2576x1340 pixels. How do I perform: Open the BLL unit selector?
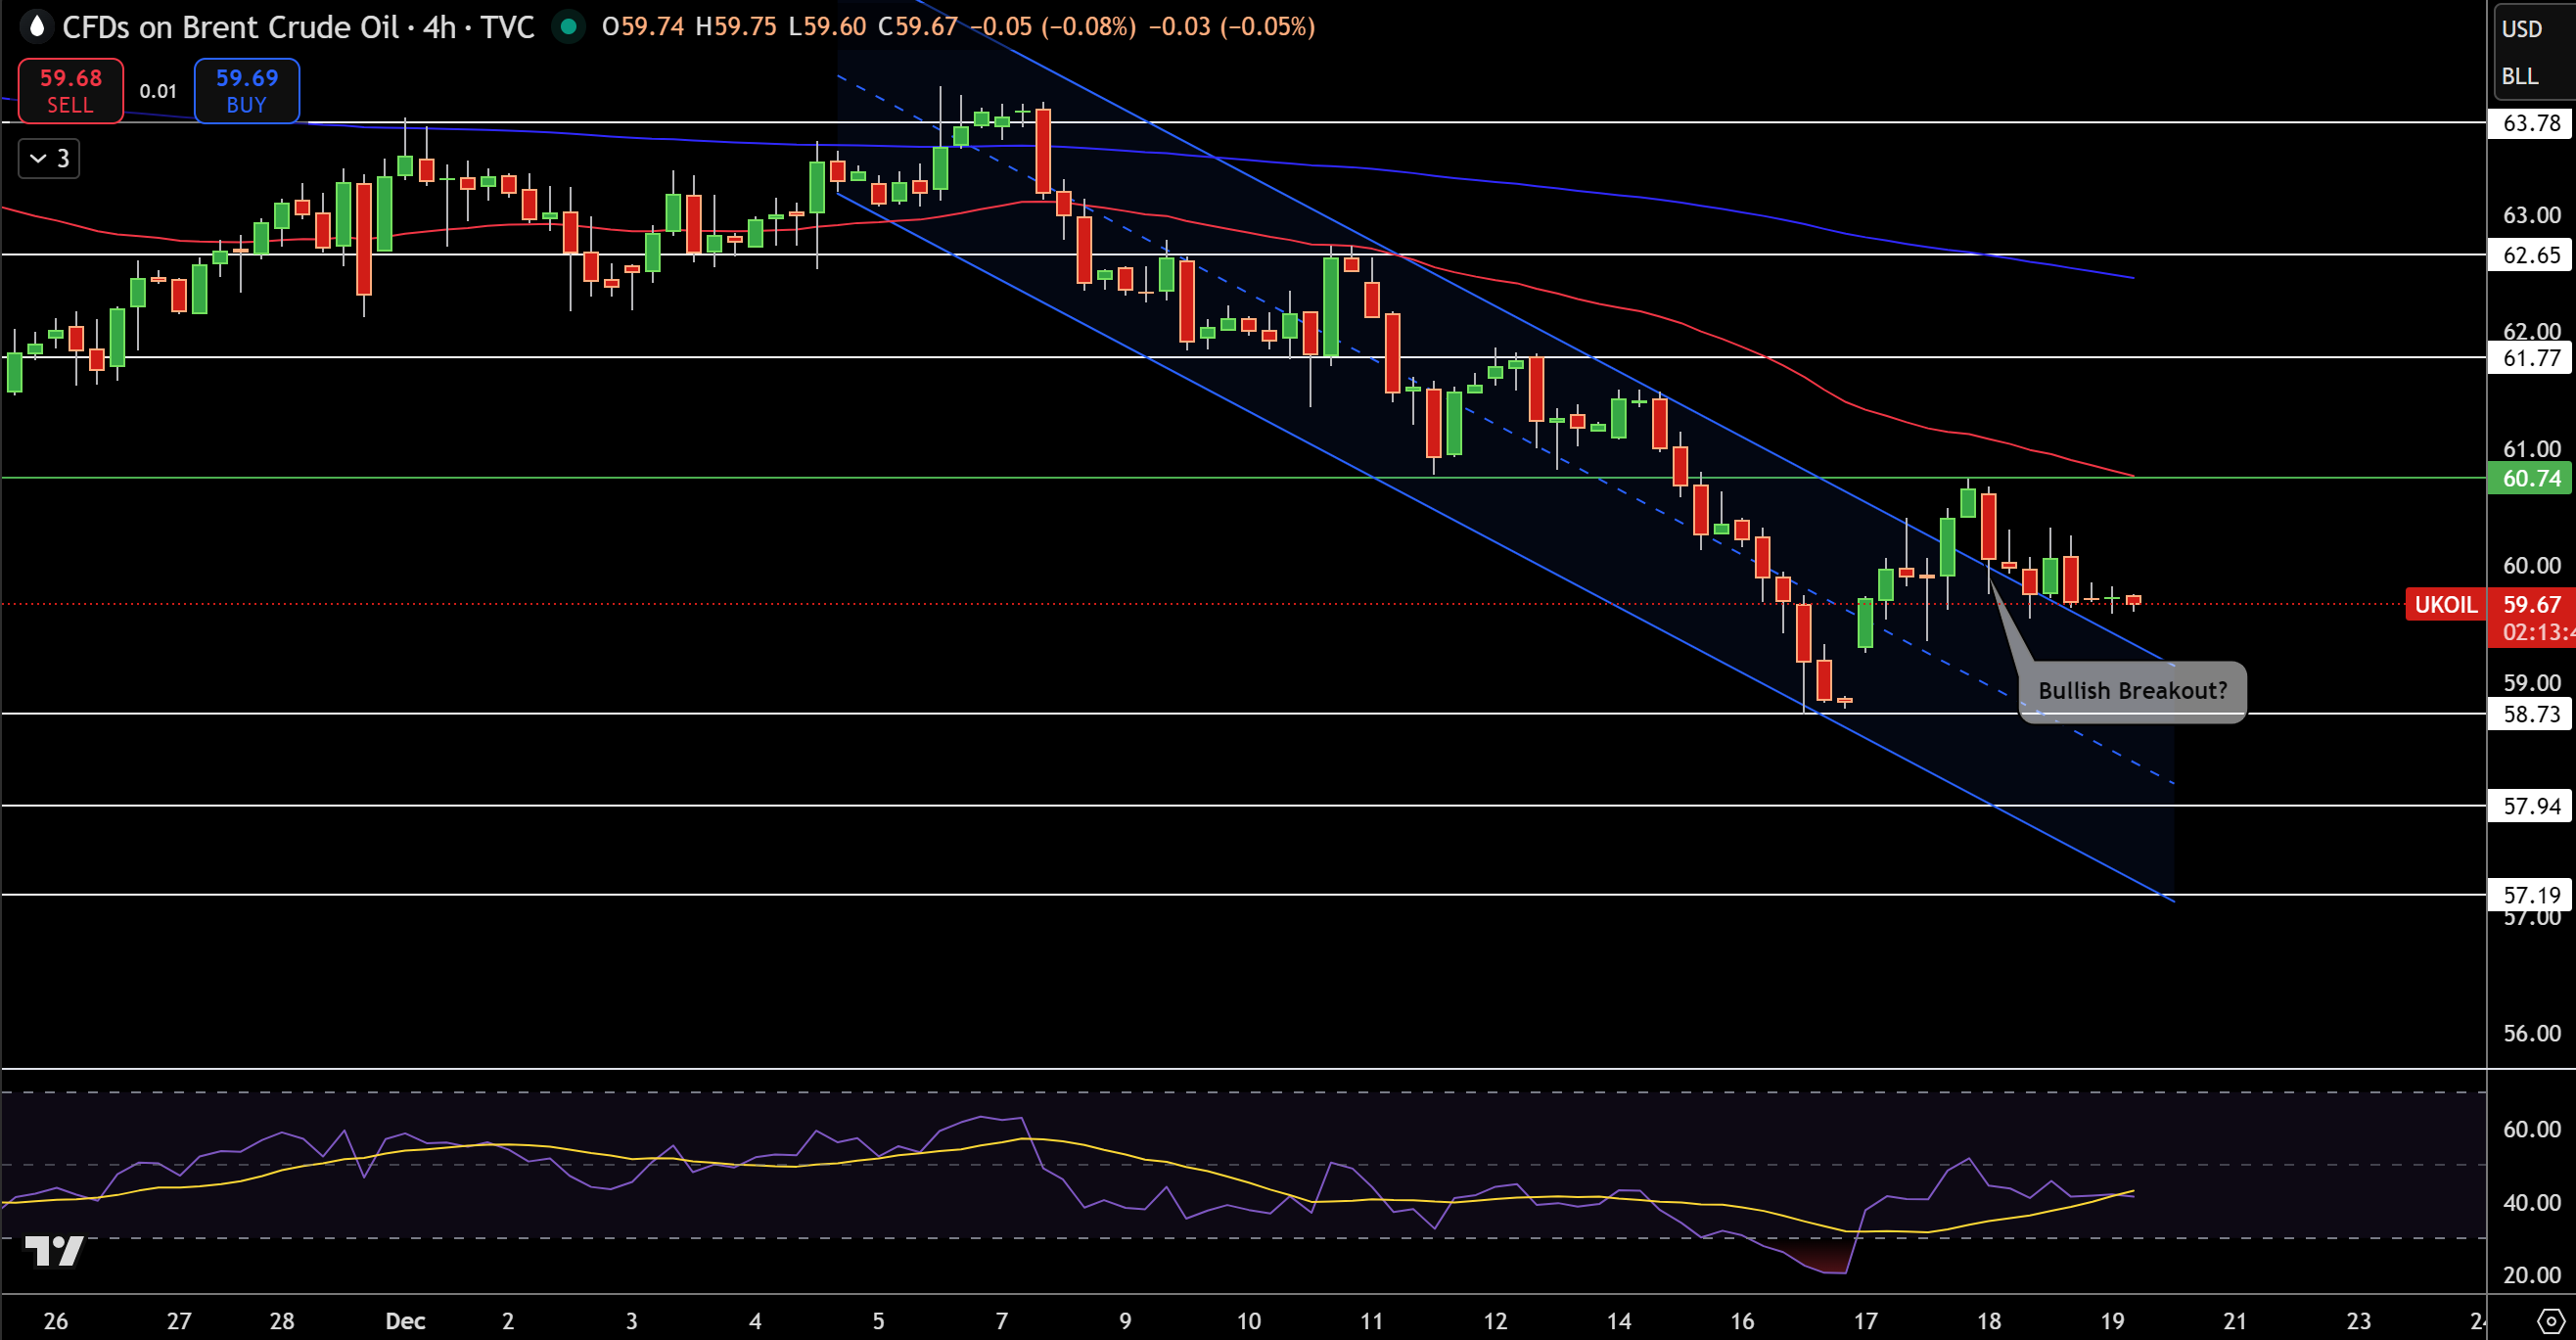point(2519,76)
